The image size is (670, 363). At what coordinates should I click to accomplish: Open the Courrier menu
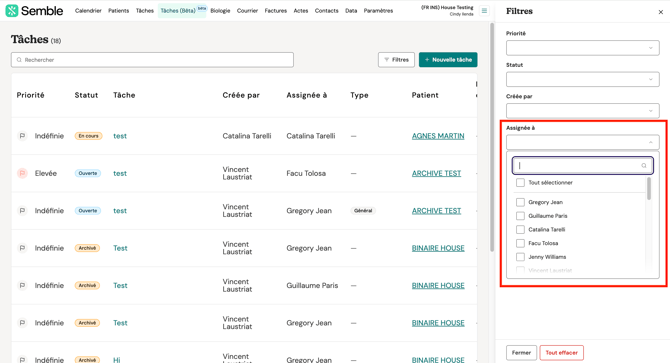pos(247,11)
